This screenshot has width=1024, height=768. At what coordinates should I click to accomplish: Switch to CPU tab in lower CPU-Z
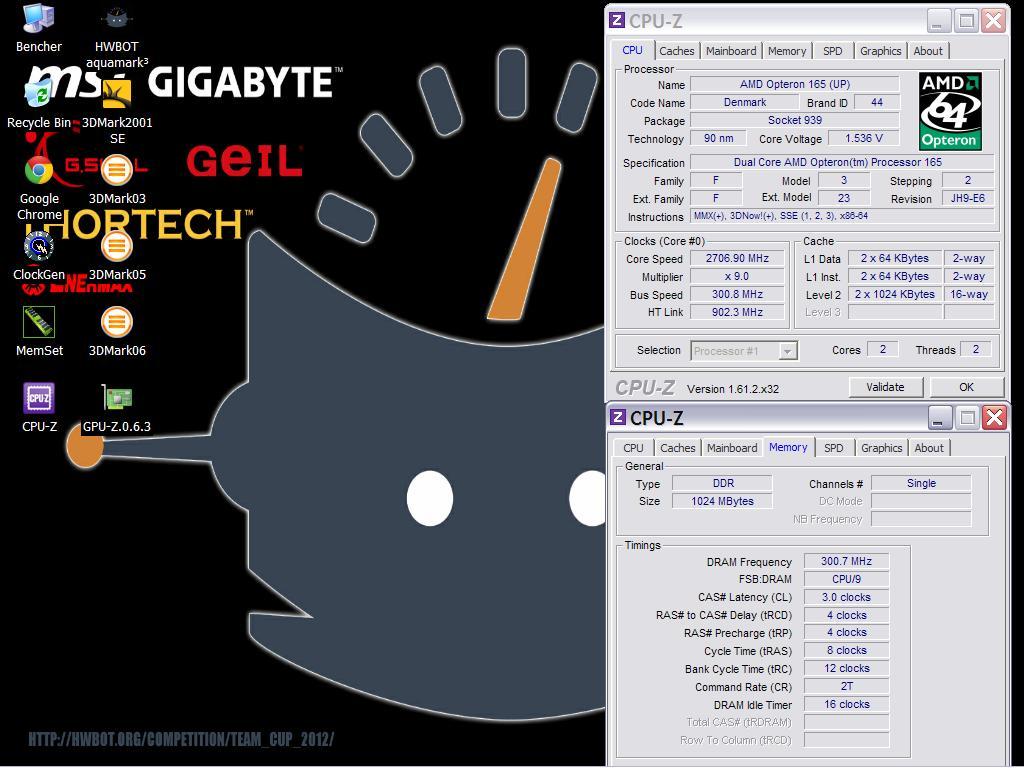[x=633, y=448]
